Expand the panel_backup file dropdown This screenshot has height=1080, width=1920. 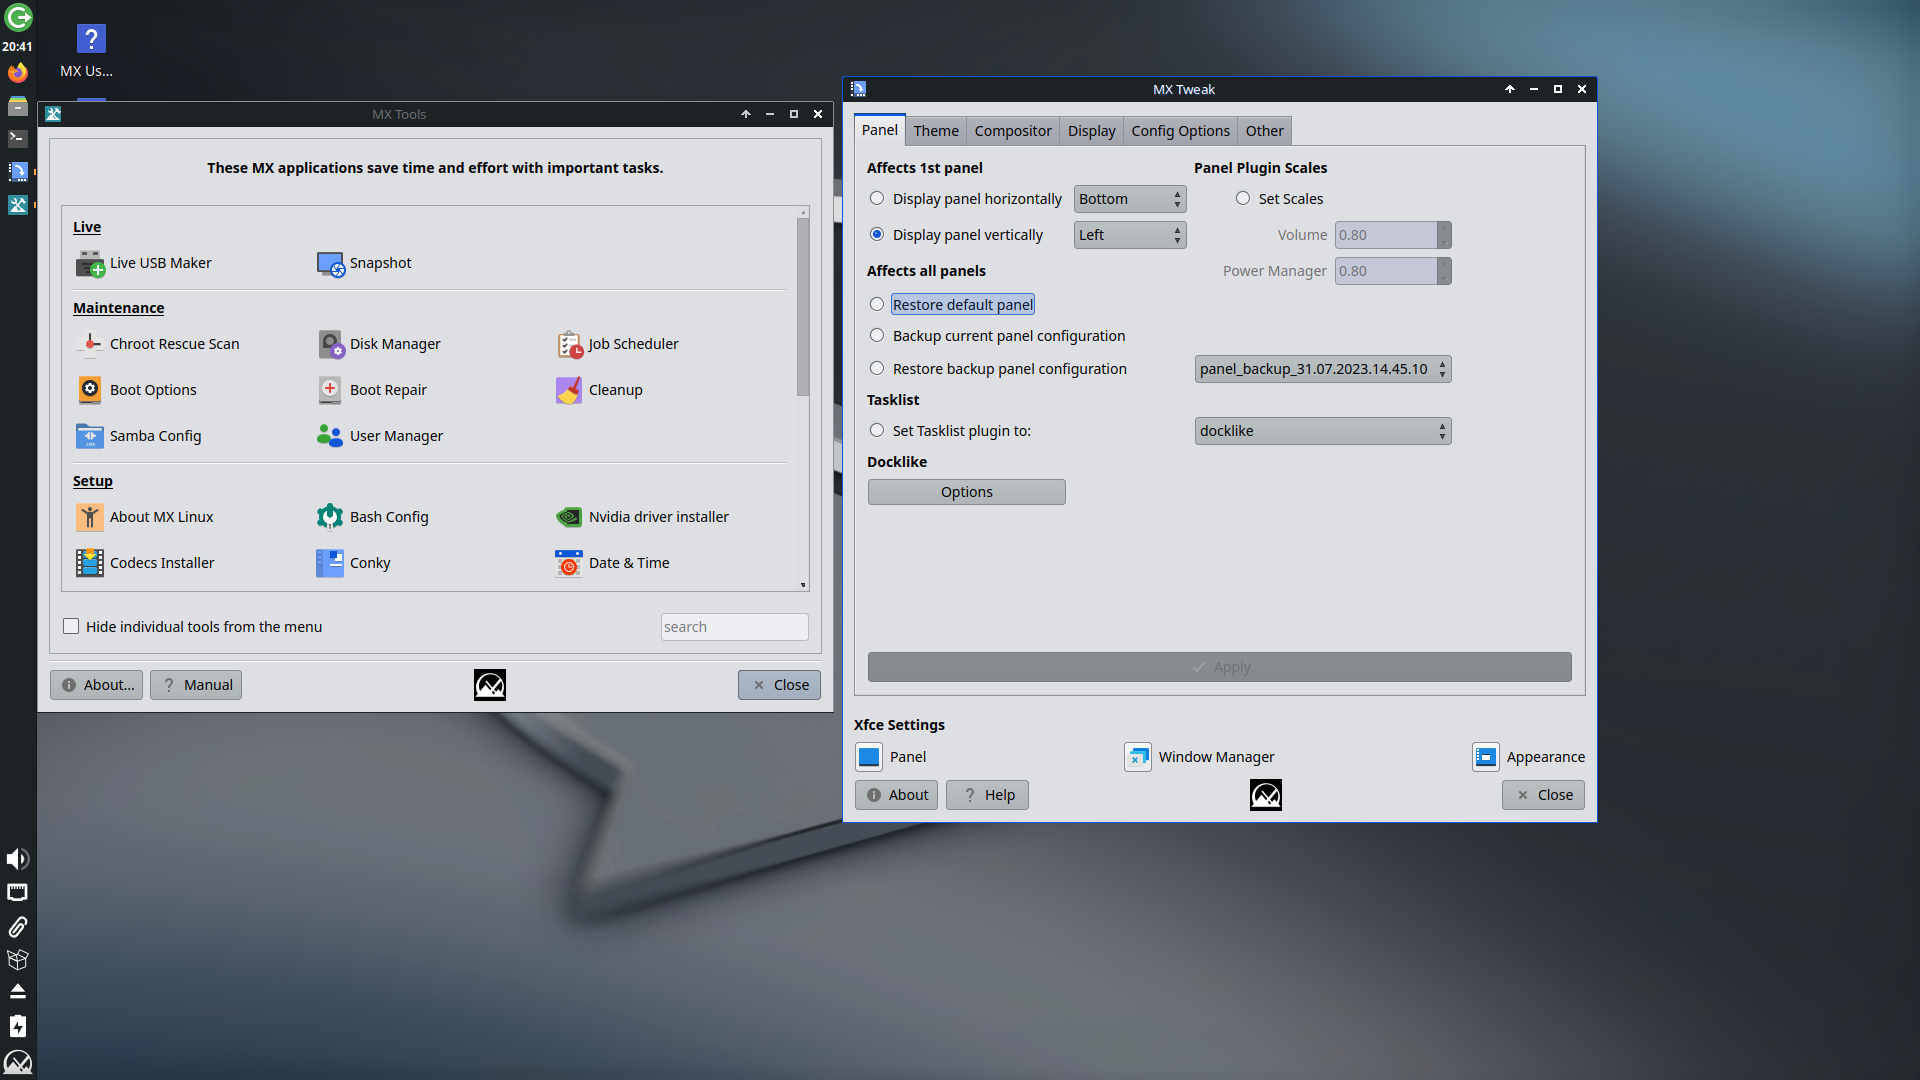tap(1323, 369)
